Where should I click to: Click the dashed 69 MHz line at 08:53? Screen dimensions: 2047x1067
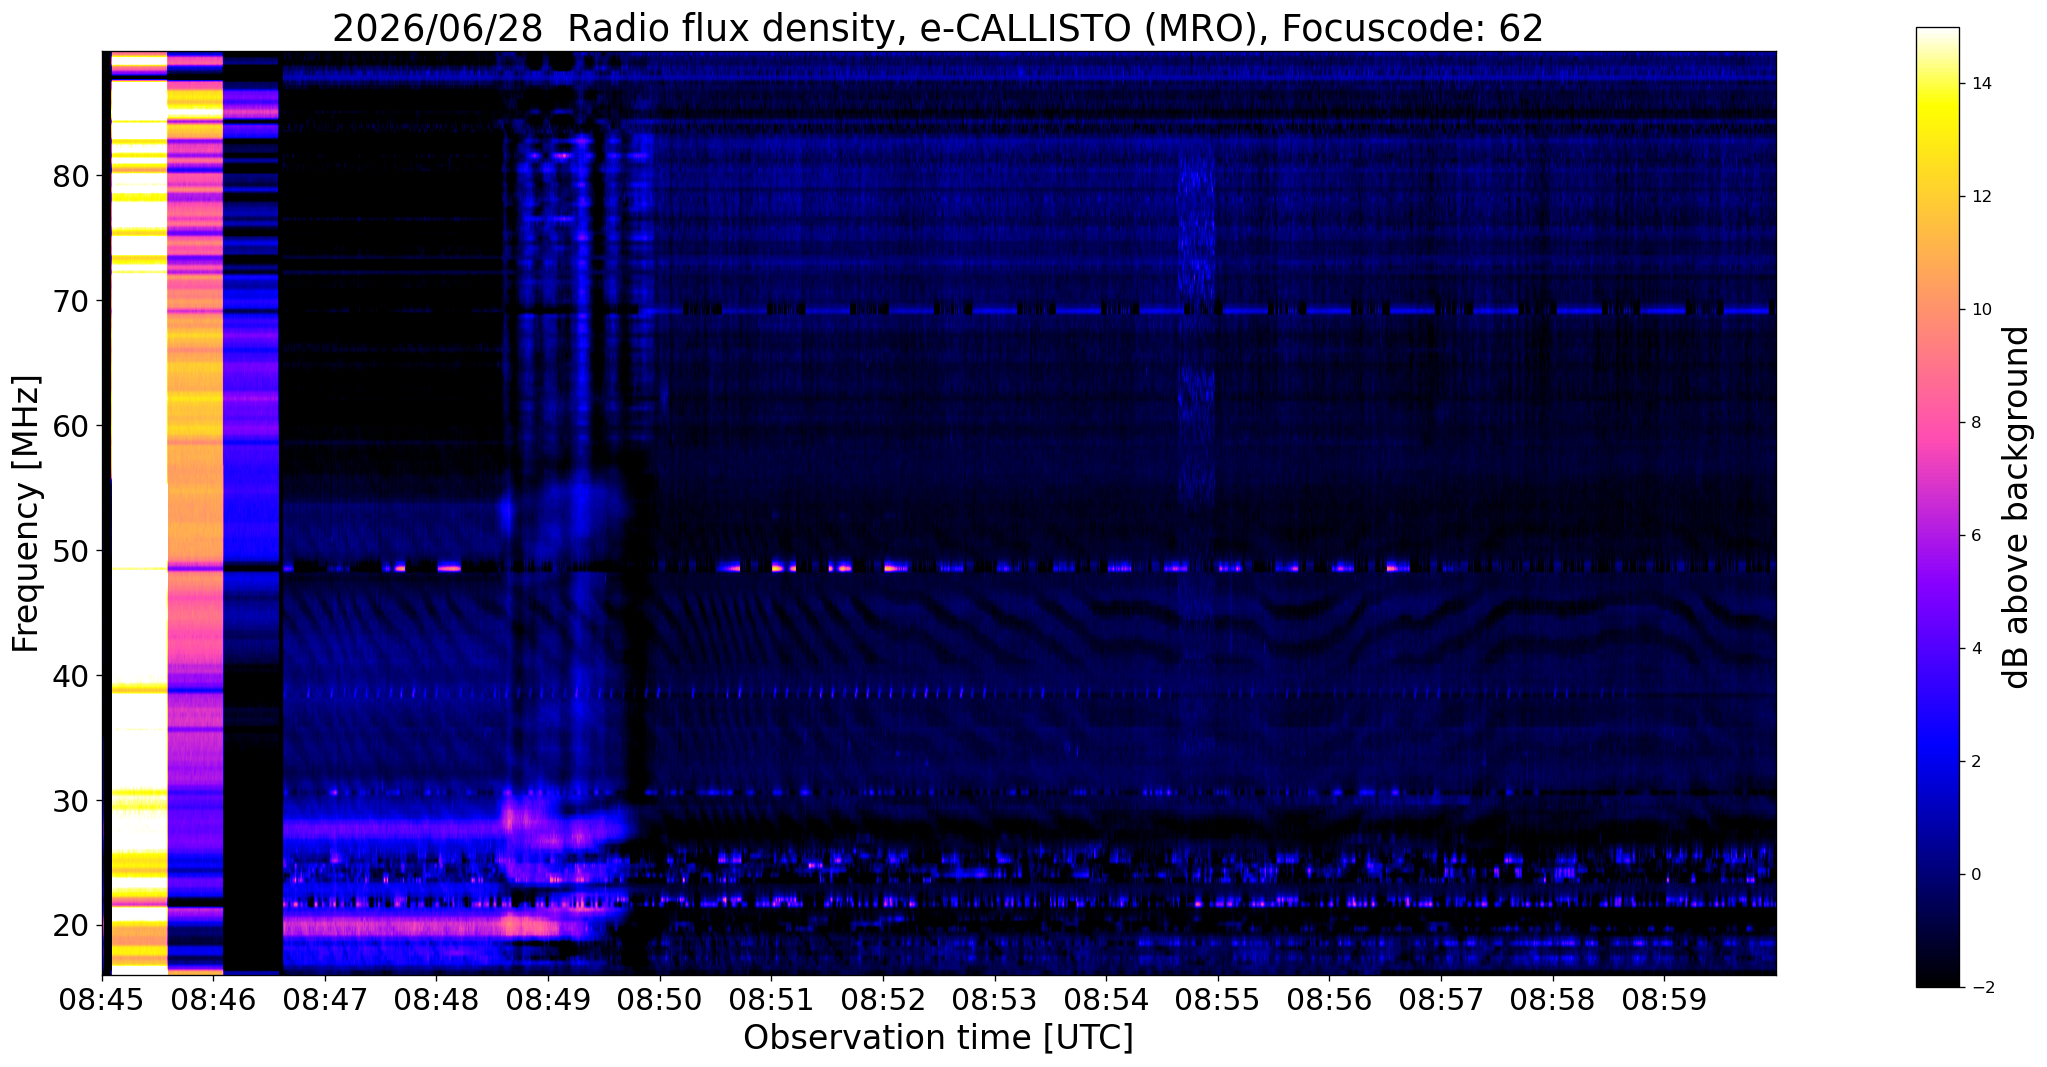[995, 311]
